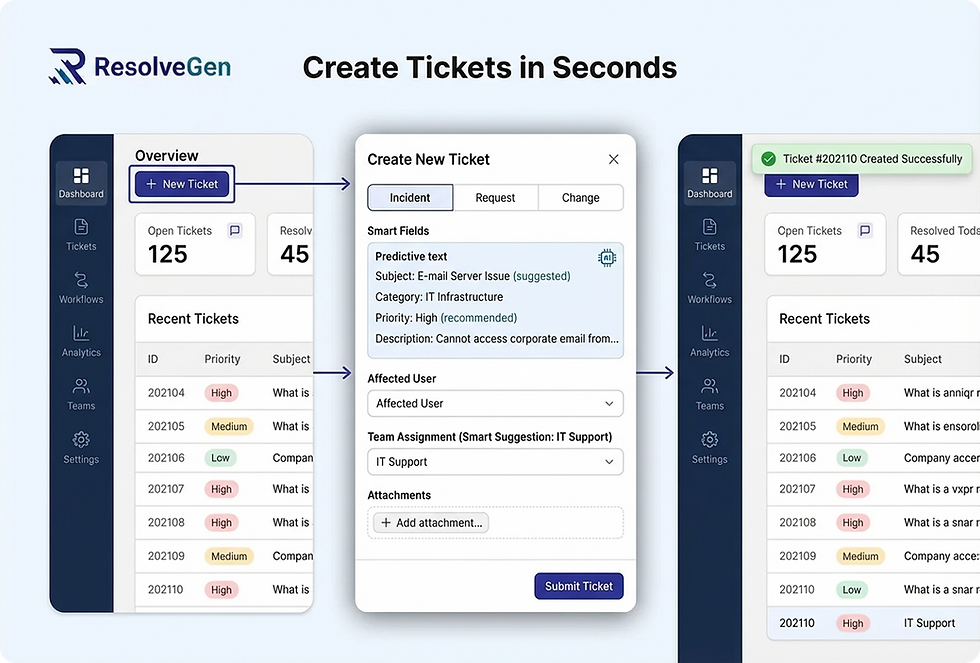
Task: Click ticket ID 202104 in left panel
Action: [x=166, y=393]
